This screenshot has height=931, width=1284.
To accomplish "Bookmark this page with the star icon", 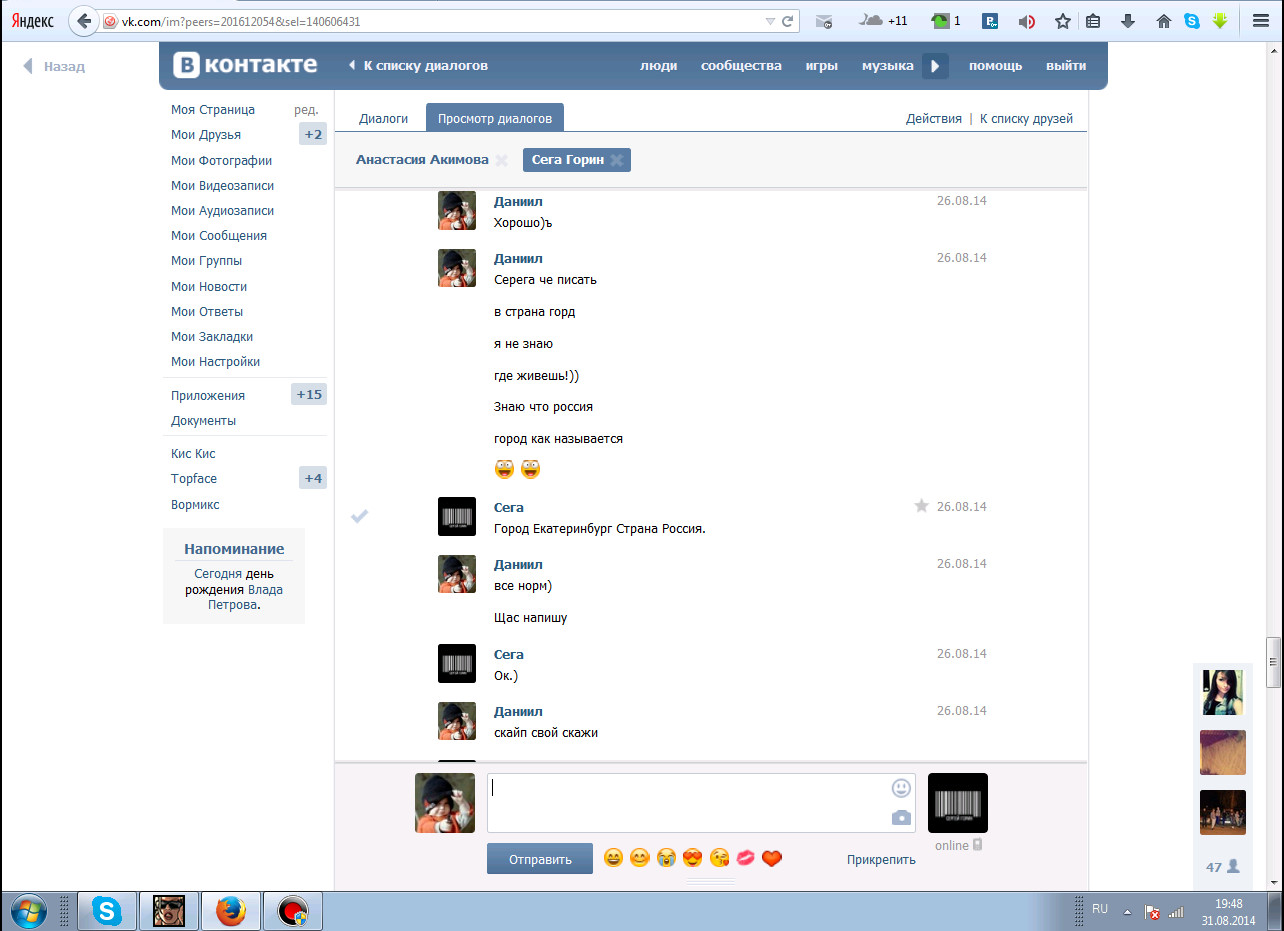I will (1062, 21).
